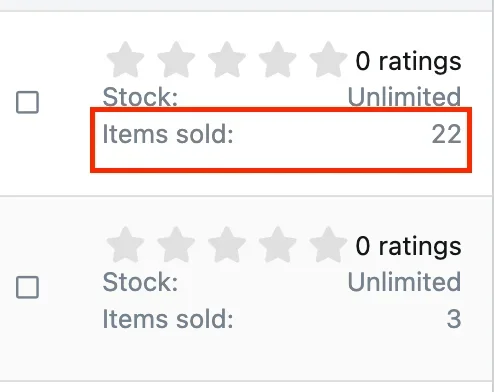This screenshot has height=392, width=494.
Task: Open the bottom product's 0 ratings text
Action: pos(408,247)
